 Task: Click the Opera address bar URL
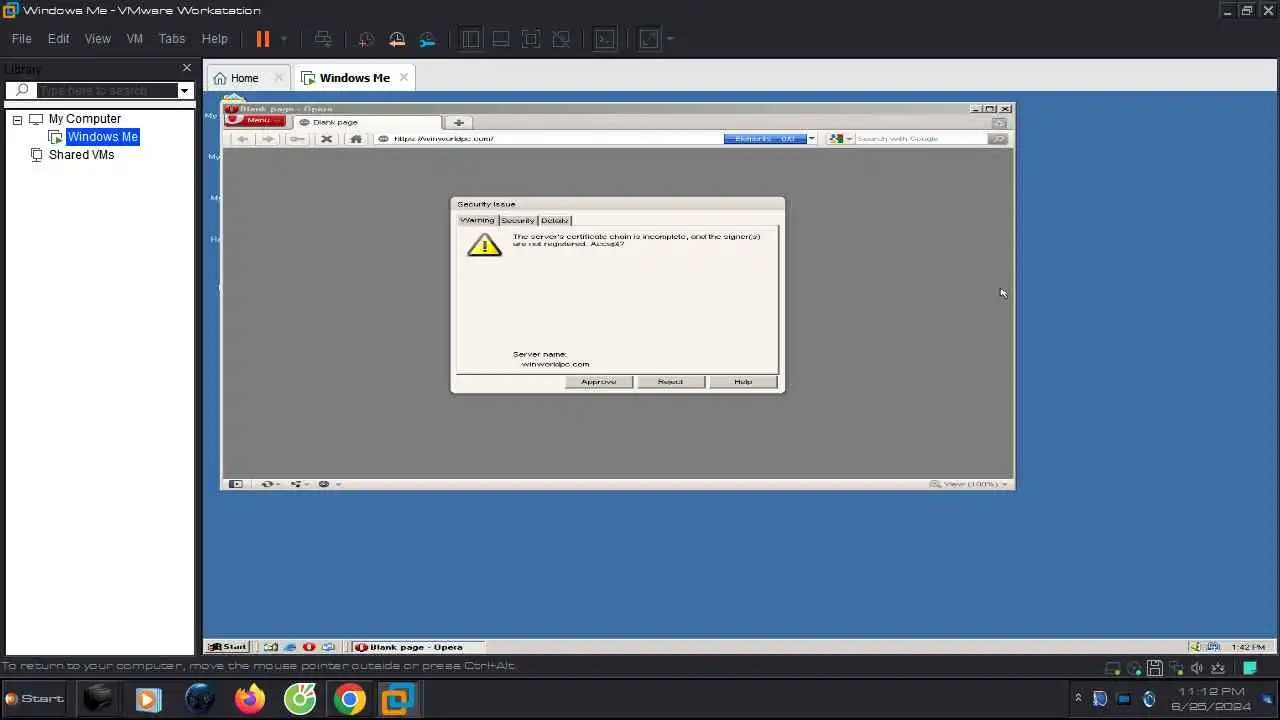443,139
